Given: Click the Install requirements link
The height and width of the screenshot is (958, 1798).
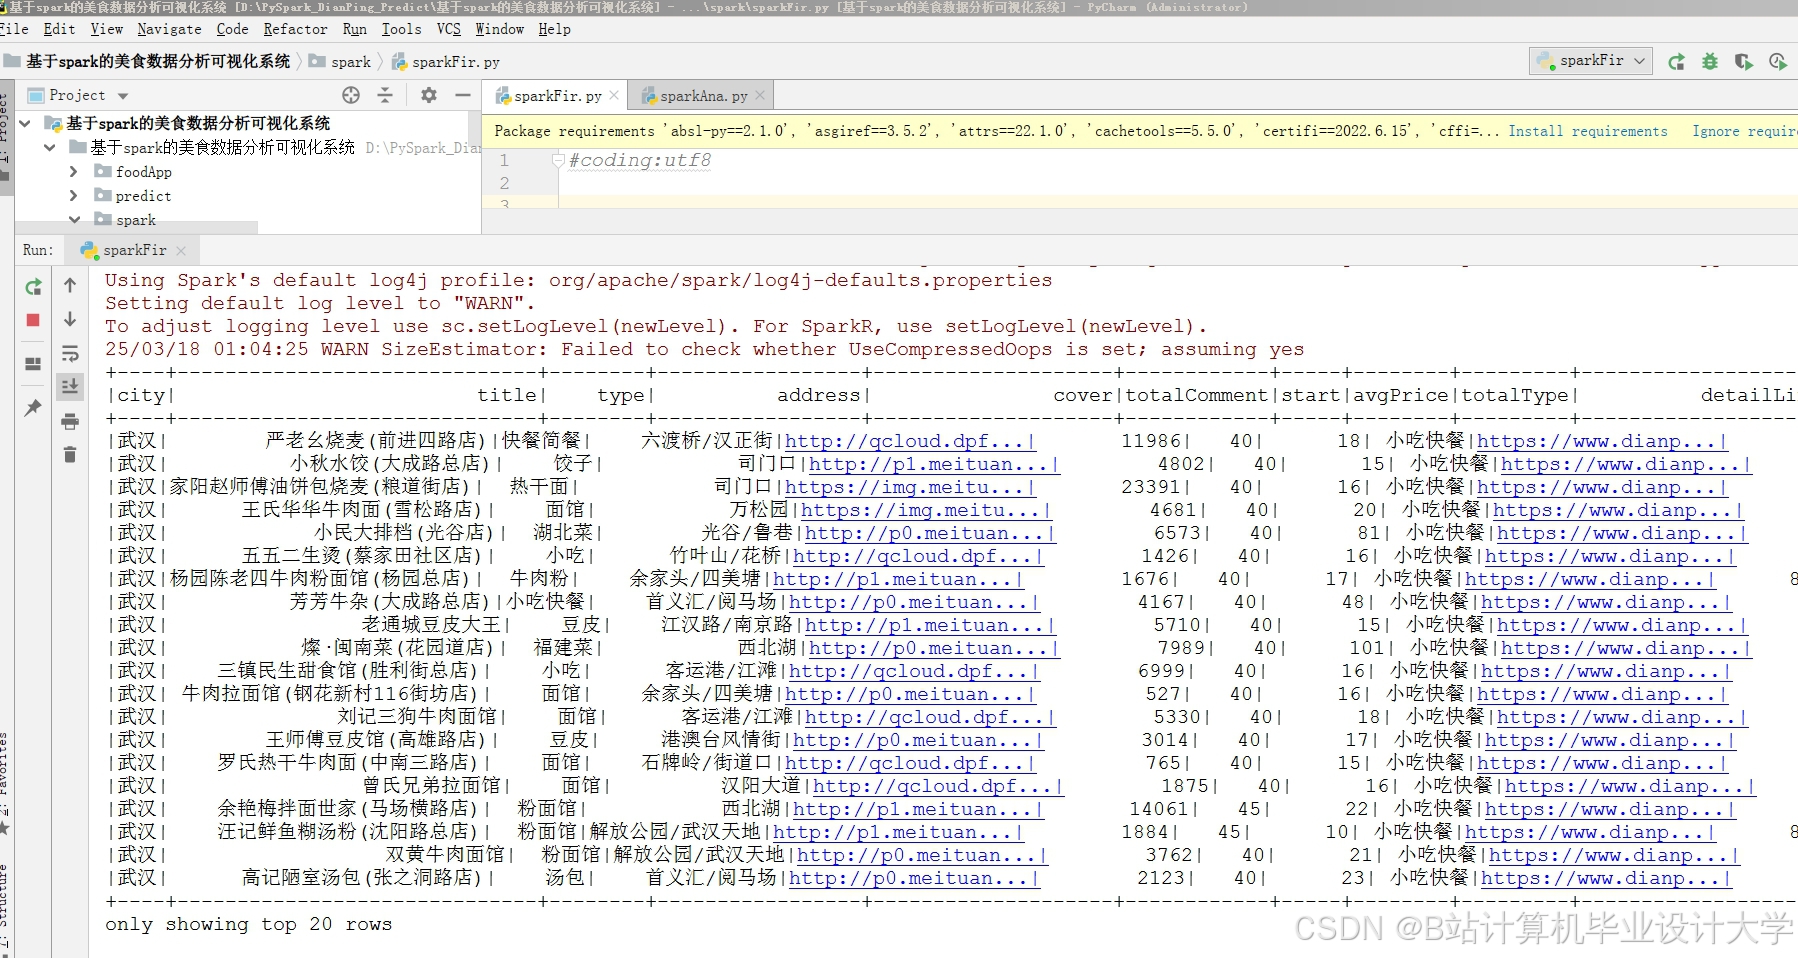Looking at the screenshot, I should tap(1589, 131).
